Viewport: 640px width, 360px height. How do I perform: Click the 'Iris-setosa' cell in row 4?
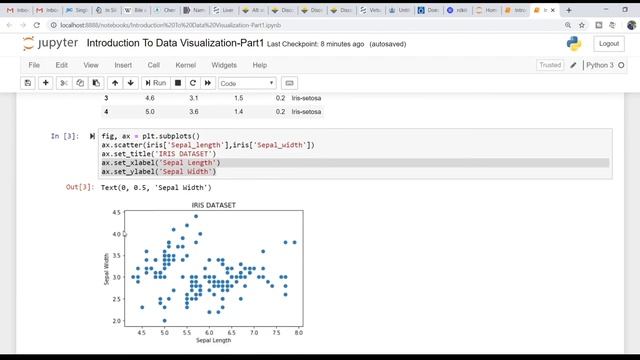[306, 112]
